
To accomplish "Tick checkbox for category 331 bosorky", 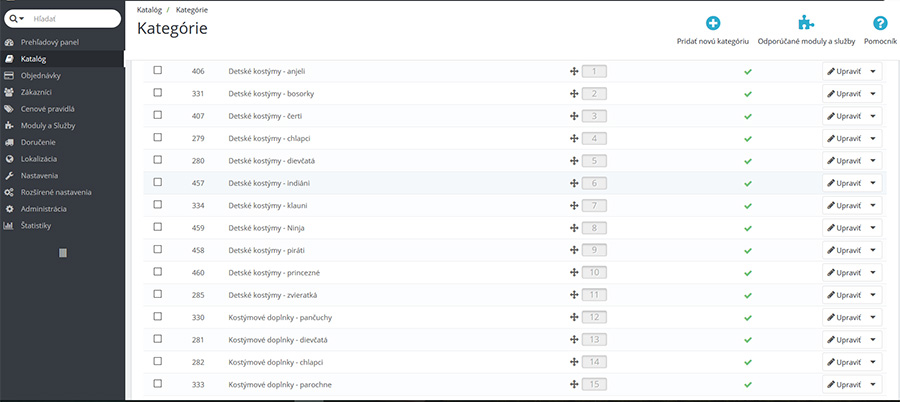I will 158,92.
